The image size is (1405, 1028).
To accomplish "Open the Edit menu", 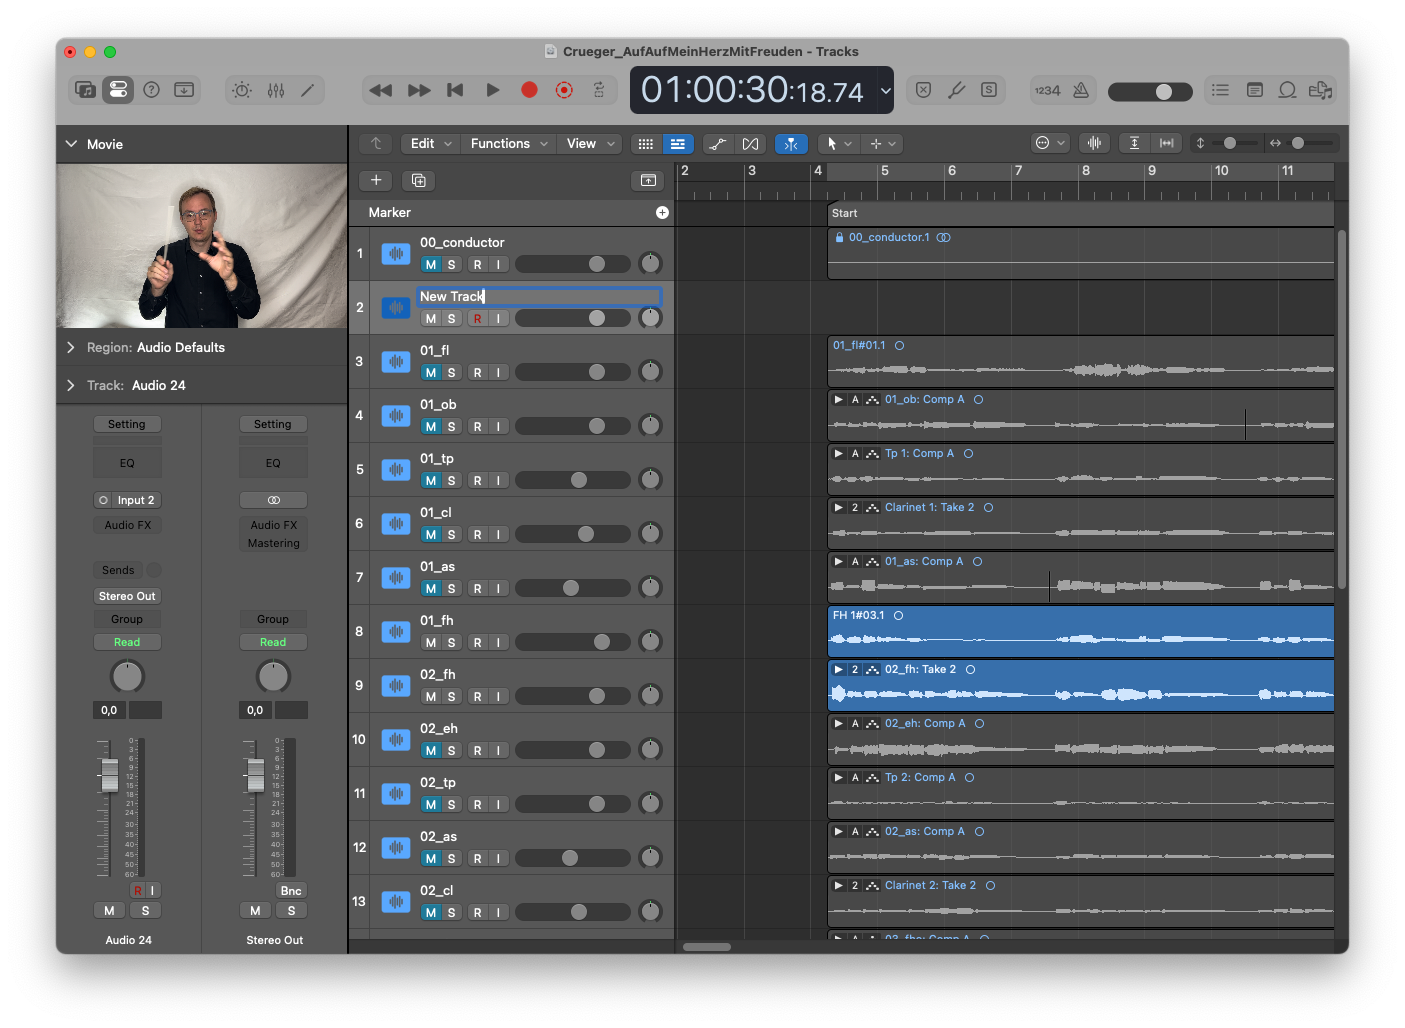I will 430,144.
